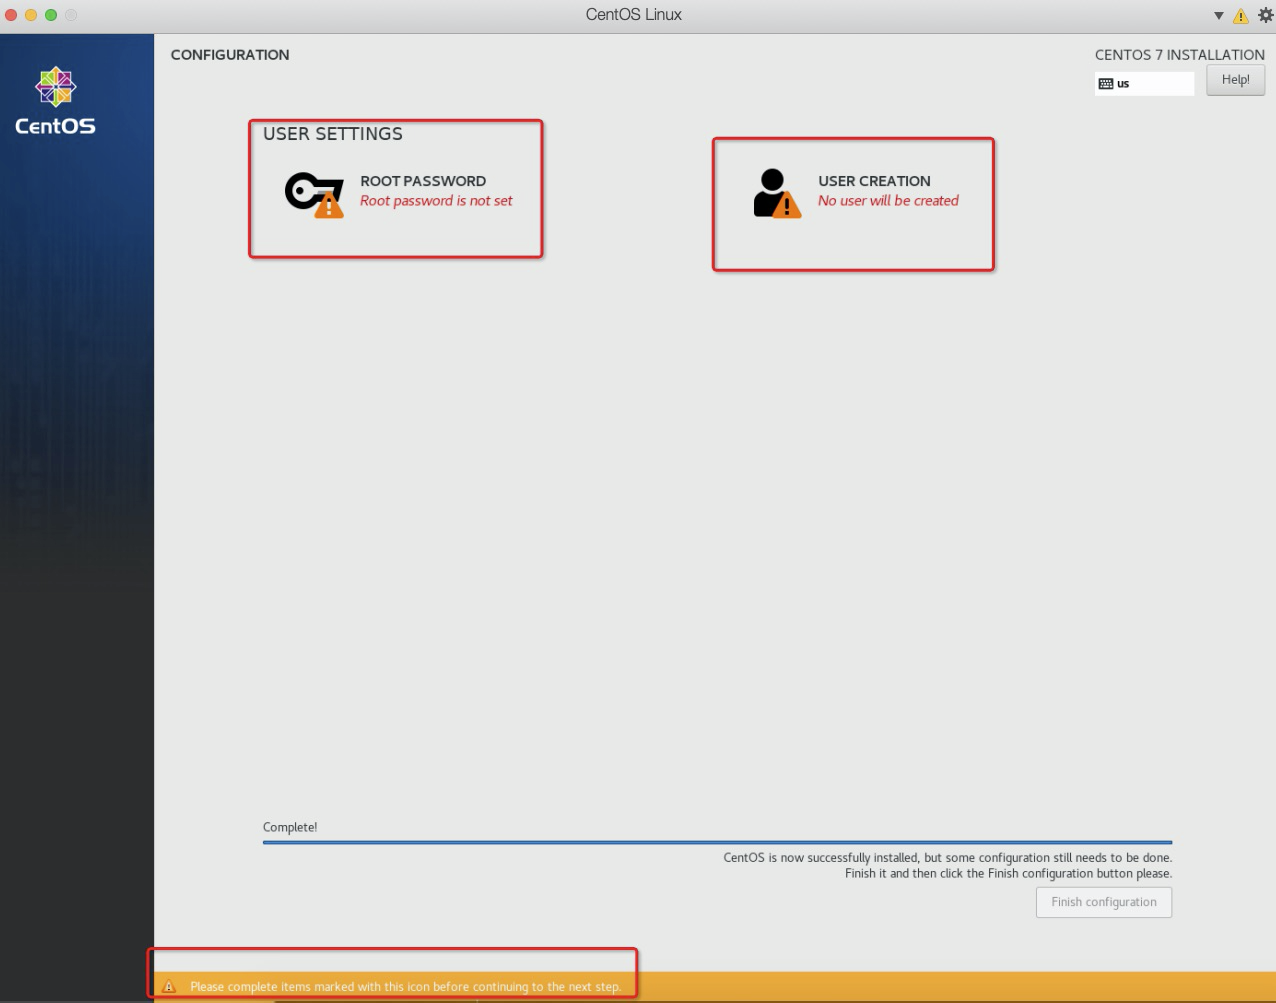Click 'CentOS is now successfully installed' text
Image resolution: width=1276 pixels, height=1003 pixels.
pyautogui.click(x=947, y=858)
